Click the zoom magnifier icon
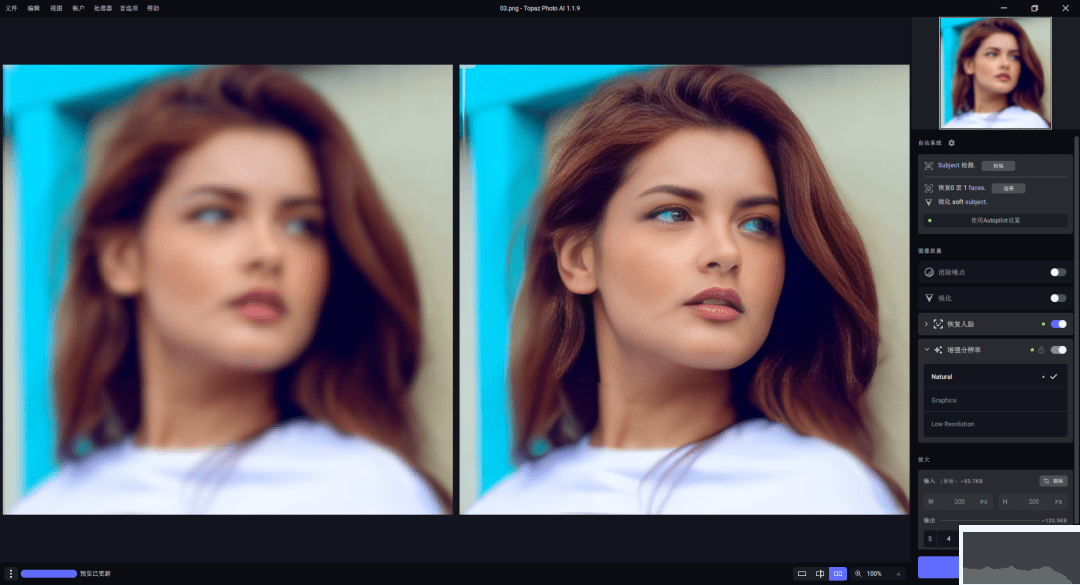 [858, 573]
